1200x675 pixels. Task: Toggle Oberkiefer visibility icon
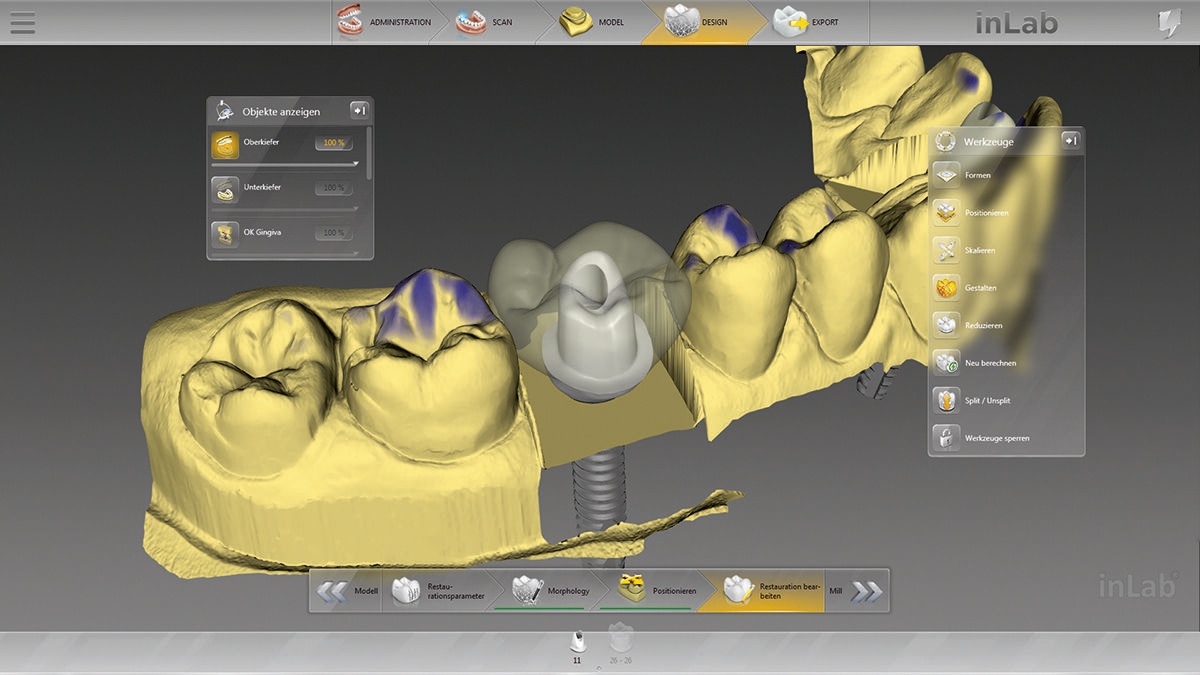(225, 144)
